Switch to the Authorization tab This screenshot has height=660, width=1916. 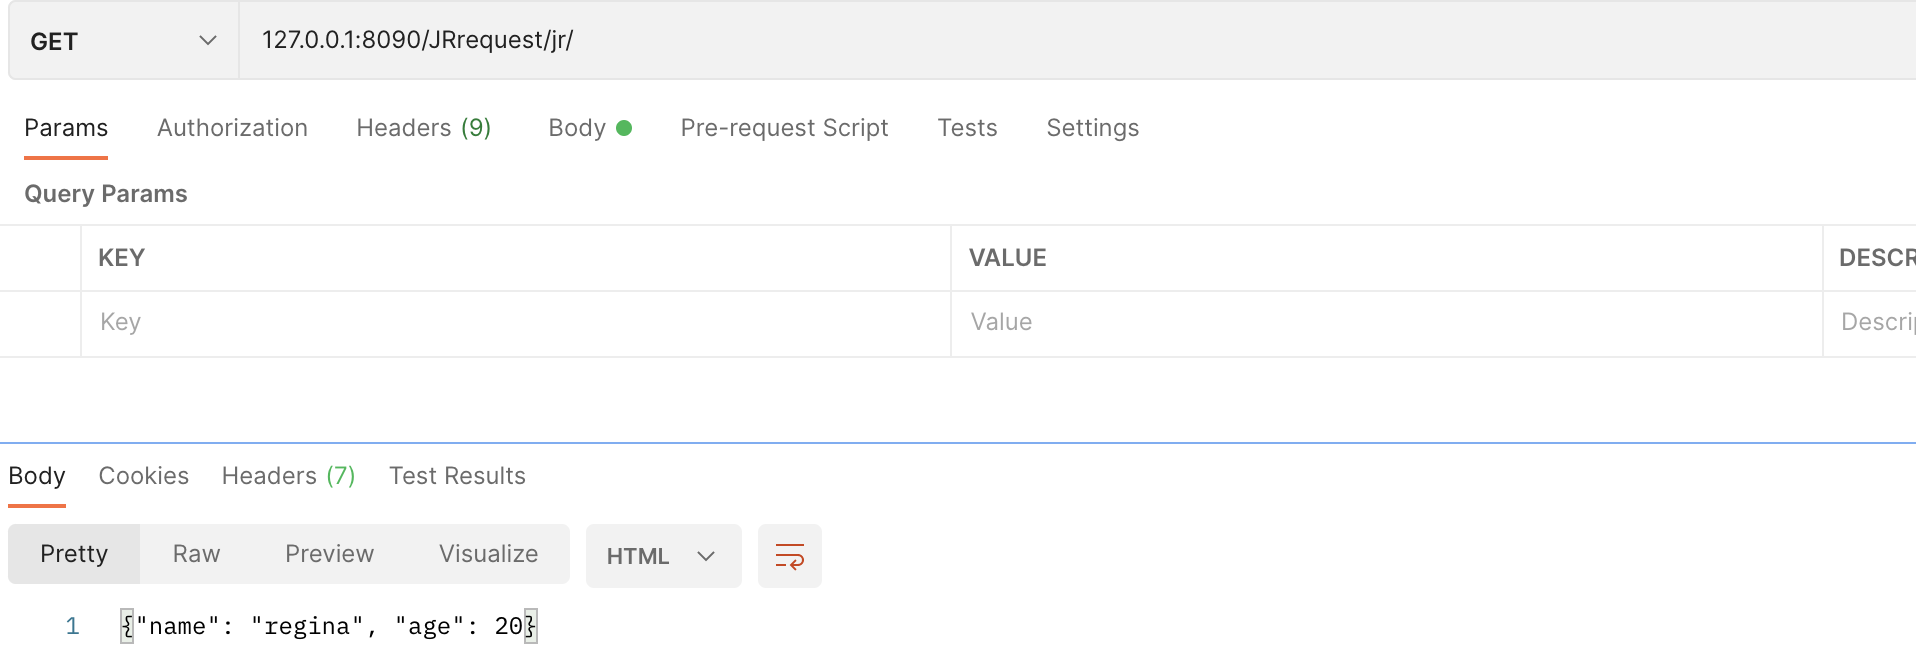pyautogui.click(x=232, y=128)
